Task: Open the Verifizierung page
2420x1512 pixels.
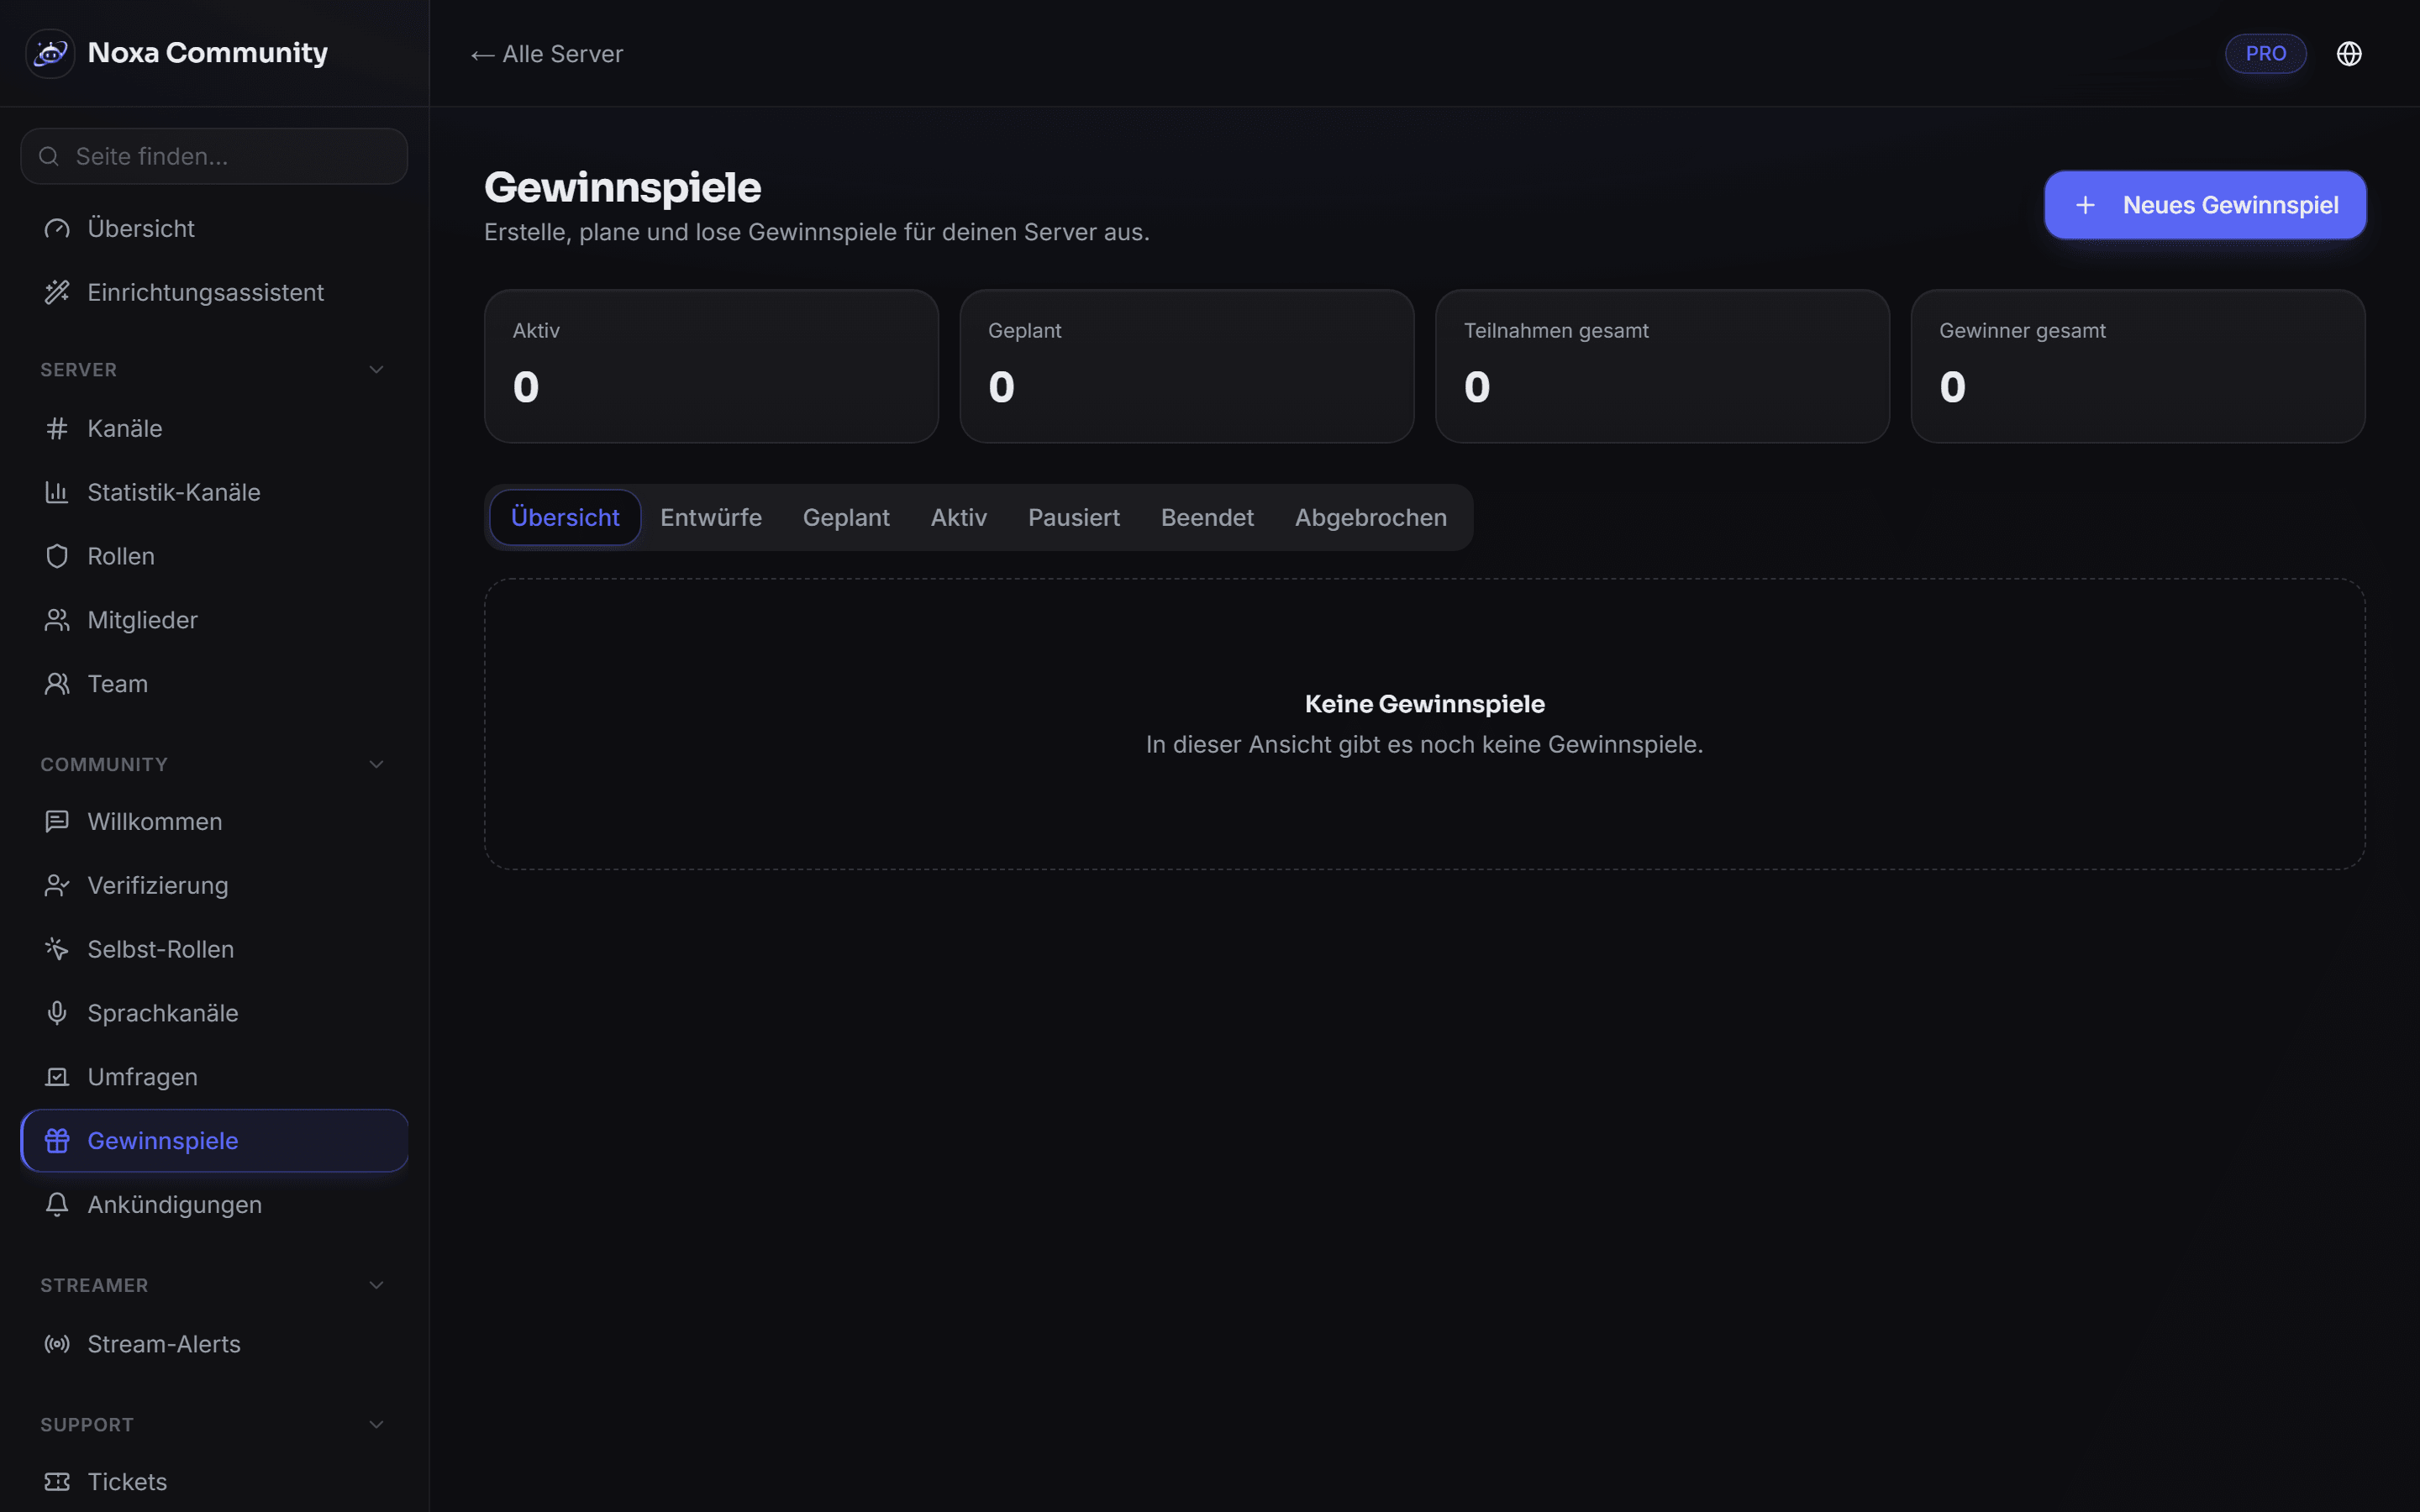Action: [x=214, y=885]
